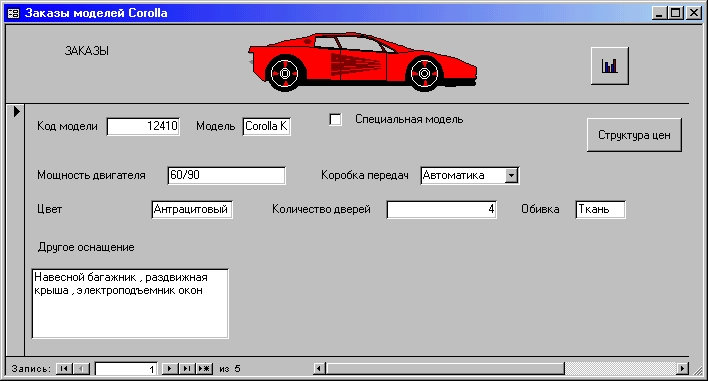This screenshot has height=381, width=708.
Task: Click the record selector arrow
Action: click(x=16, y=111)
